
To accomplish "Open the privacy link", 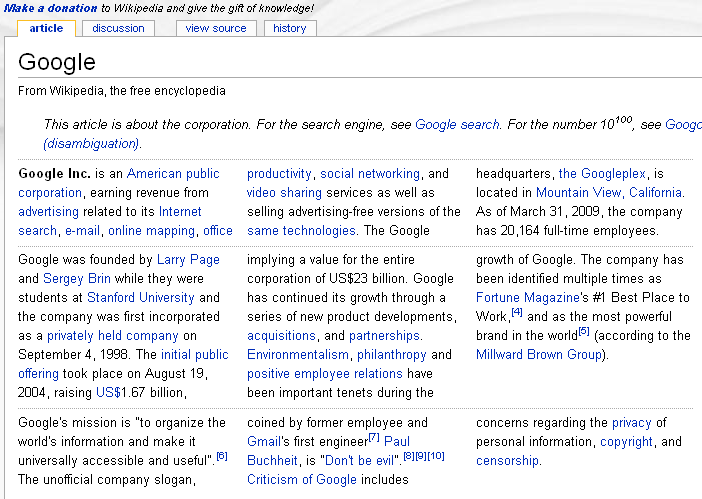I will click(632, 423).
